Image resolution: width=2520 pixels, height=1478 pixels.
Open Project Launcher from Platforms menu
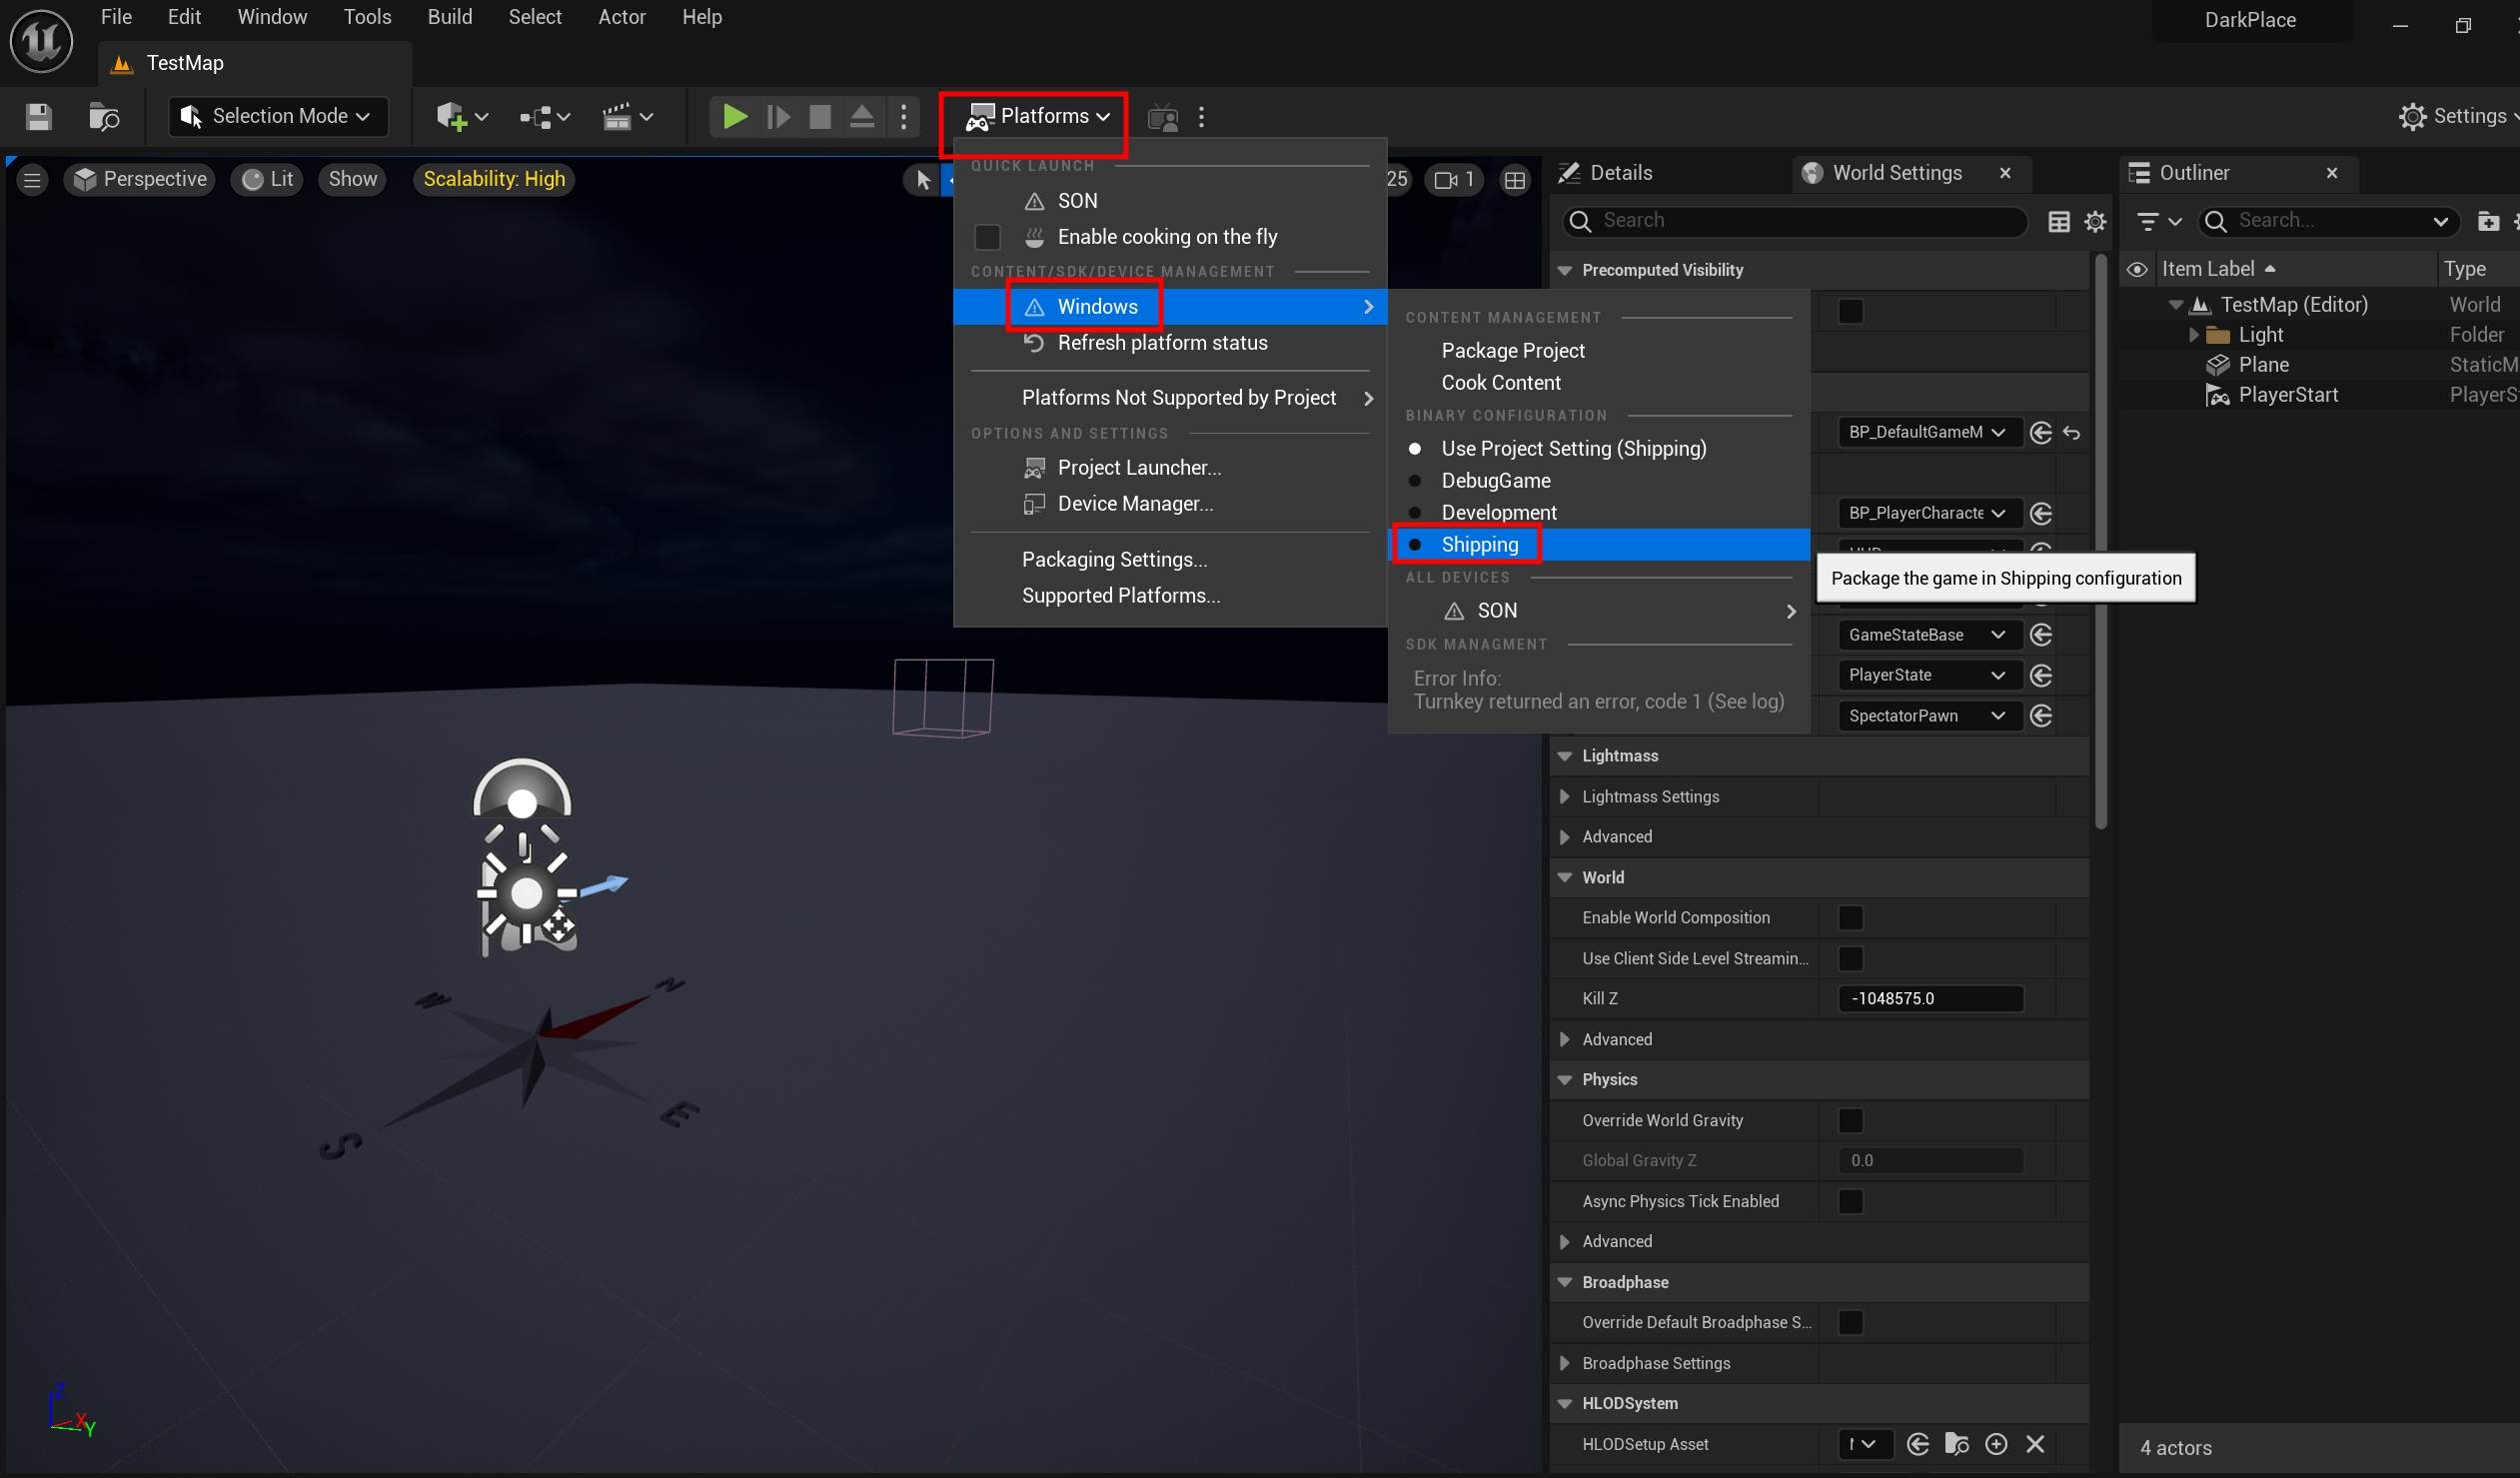coord(1170,468)
